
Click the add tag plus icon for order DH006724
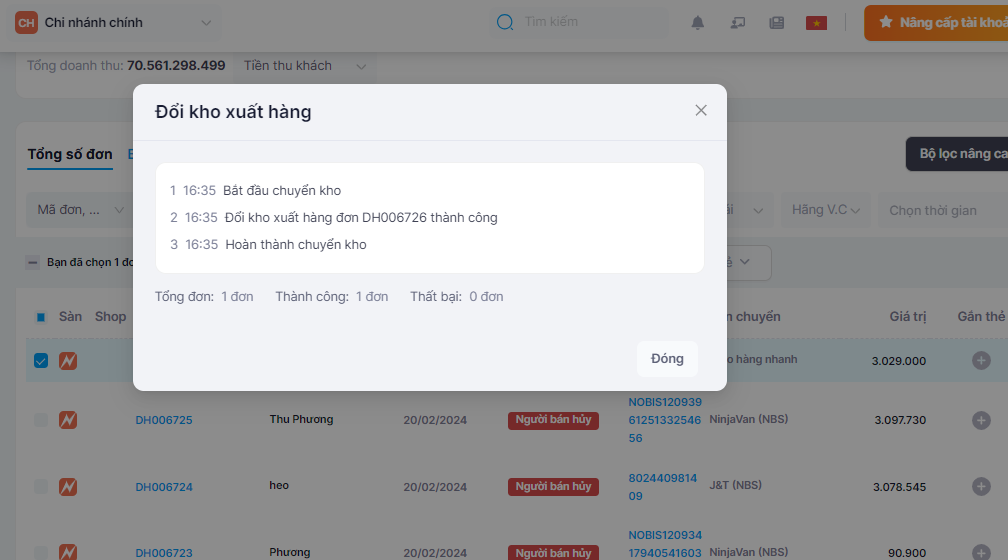[x=981, y=487]
